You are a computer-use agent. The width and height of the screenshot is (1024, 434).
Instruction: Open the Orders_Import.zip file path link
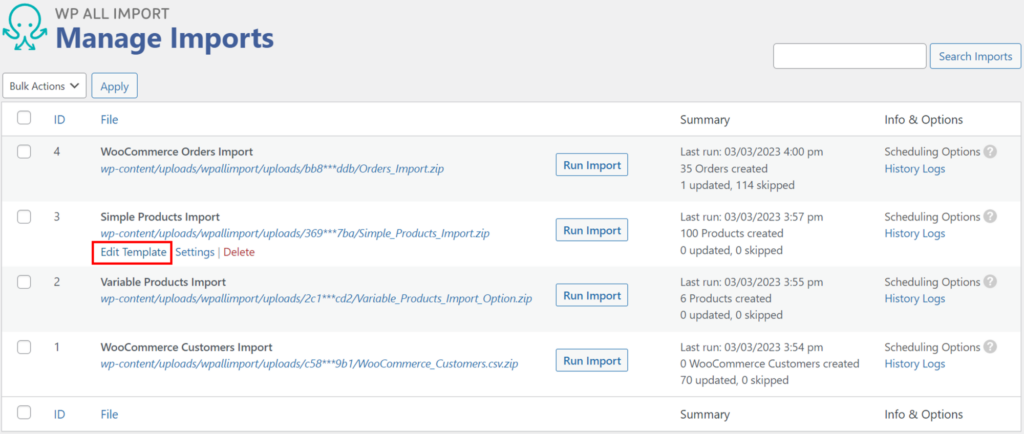273,168
